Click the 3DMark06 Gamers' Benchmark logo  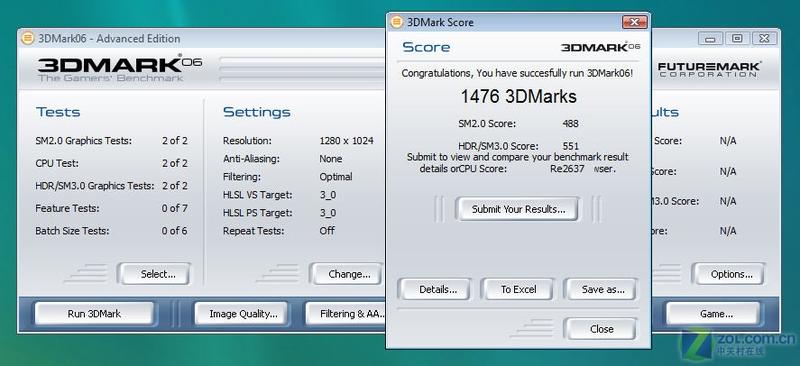[119, 68]
